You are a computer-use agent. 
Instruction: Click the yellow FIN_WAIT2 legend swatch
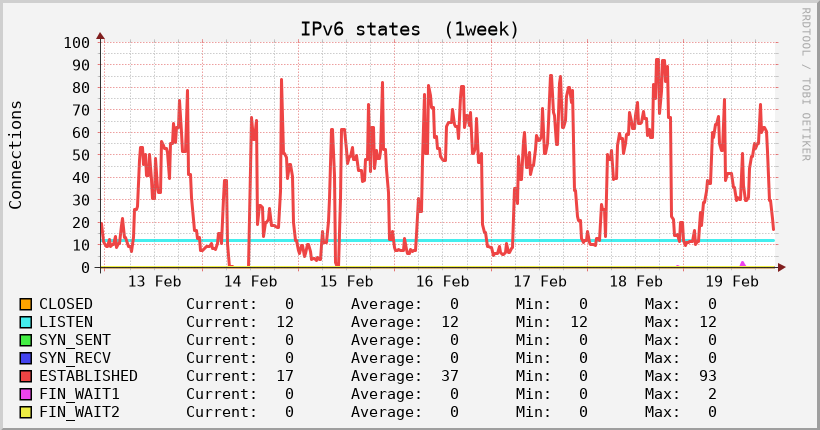click(x=26, y=412)
